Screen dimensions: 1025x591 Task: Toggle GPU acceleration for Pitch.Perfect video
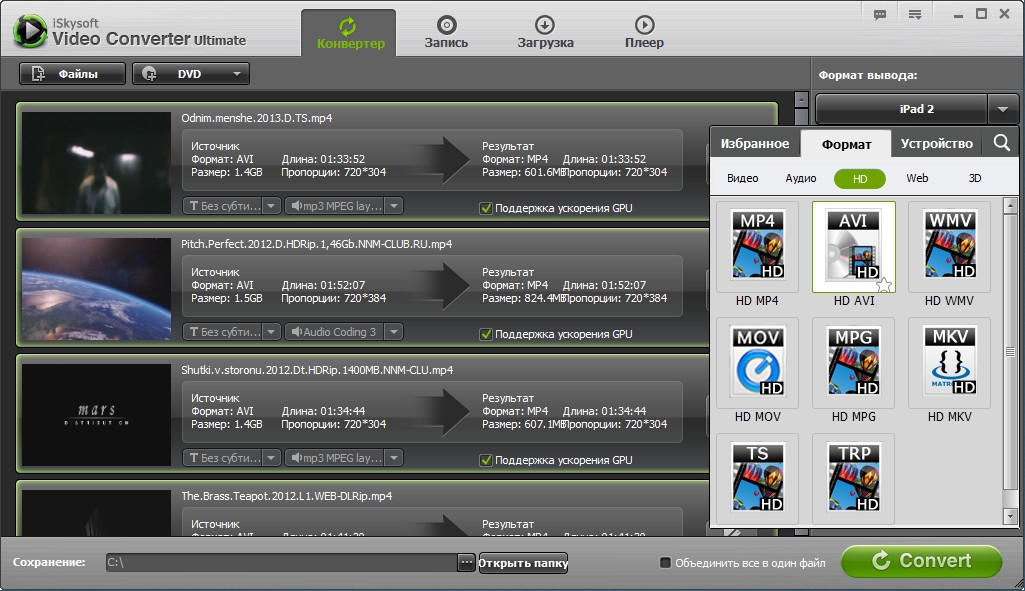coord(486,334)
